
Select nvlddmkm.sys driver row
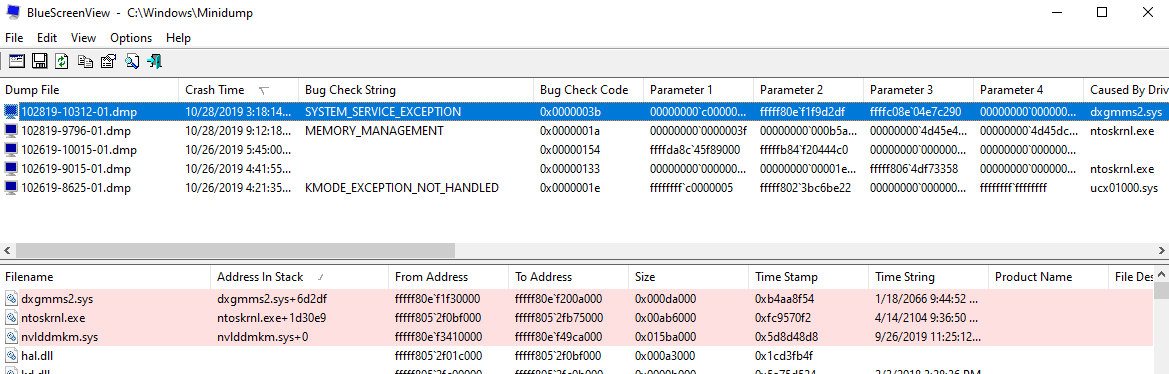point(577,337)
